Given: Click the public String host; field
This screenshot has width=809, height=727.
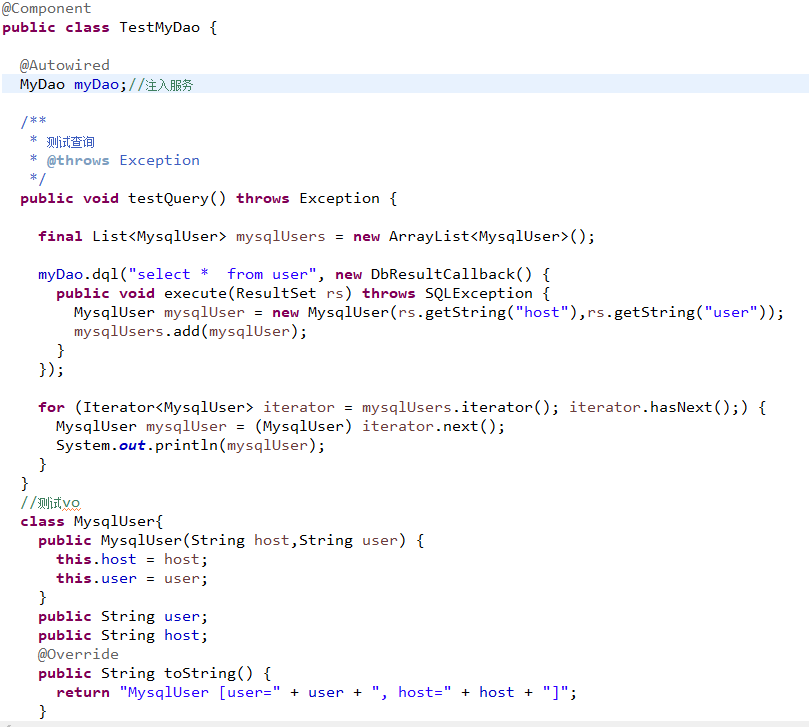Looking at the screenshot, I should (x=123, y=636).
